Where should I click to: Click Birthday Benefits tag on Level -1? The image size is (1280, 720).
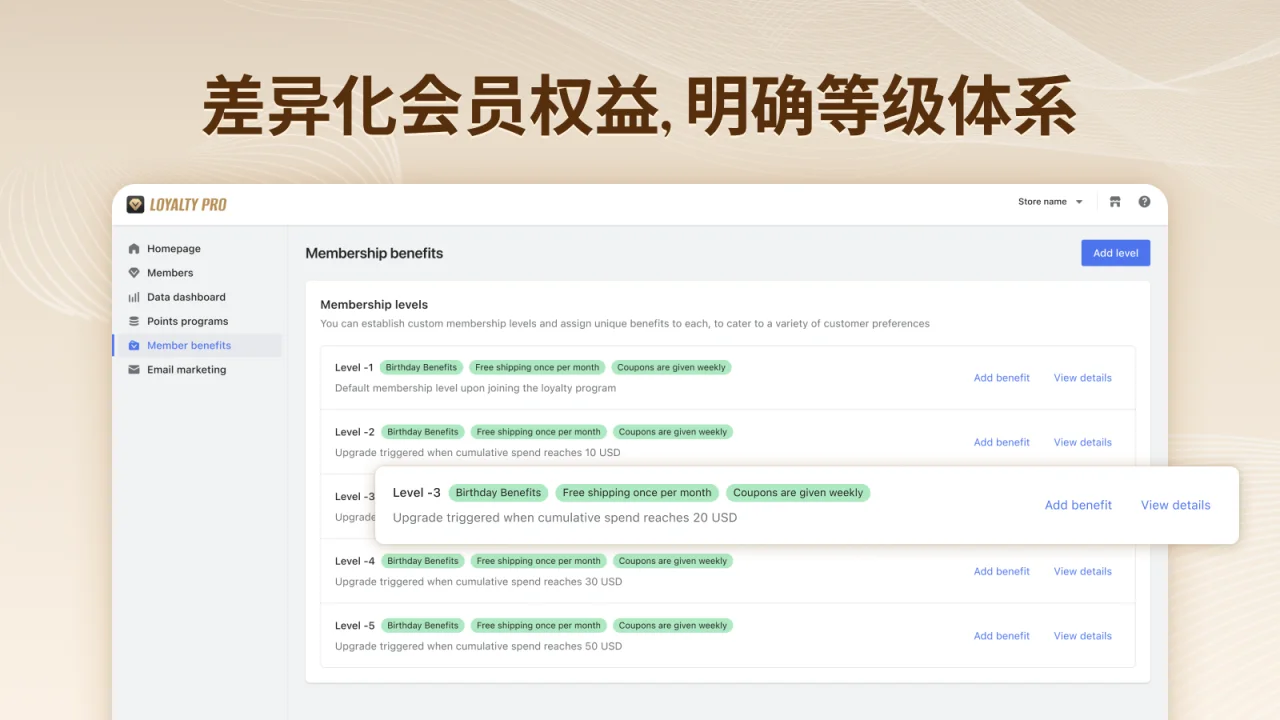pos(421,367)
